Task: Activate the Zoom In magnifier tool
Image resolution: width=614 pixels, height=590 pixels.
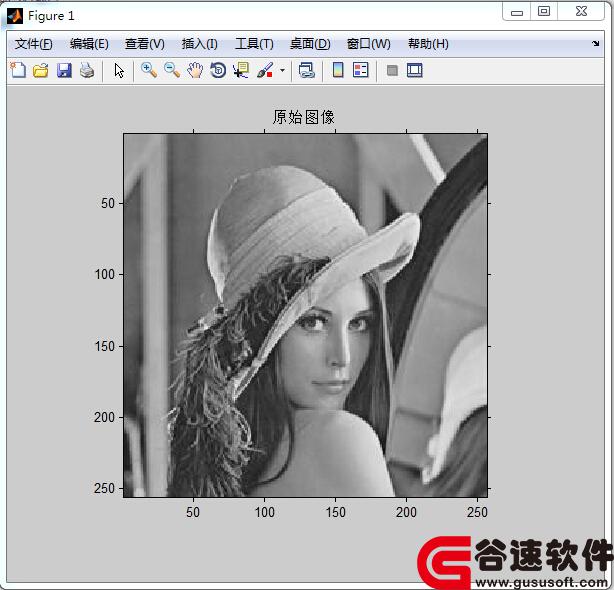Action: click(x=149, y=70)
